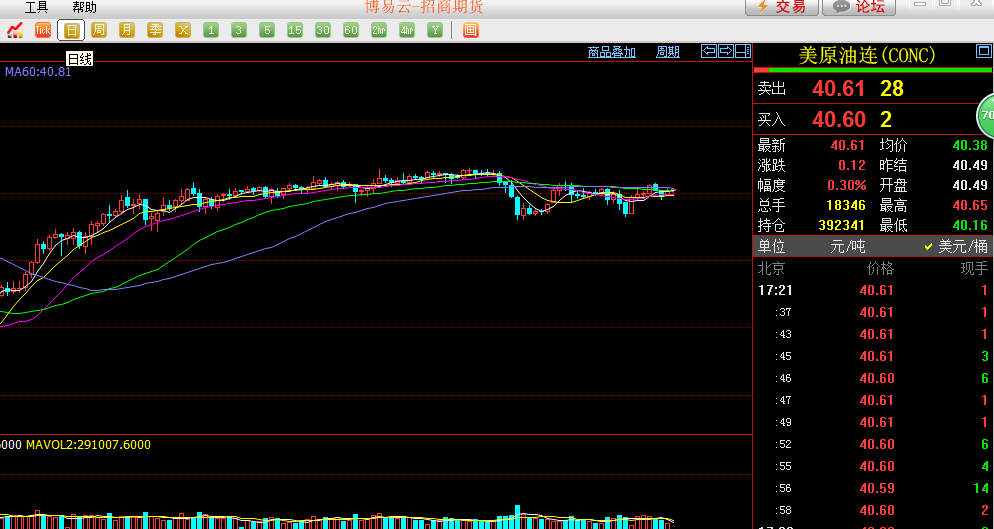This screenshot has width=994, height=529.
Task: Select the 美元/桶 unit option
Action: pyautogui.click(x=962, y=246)
